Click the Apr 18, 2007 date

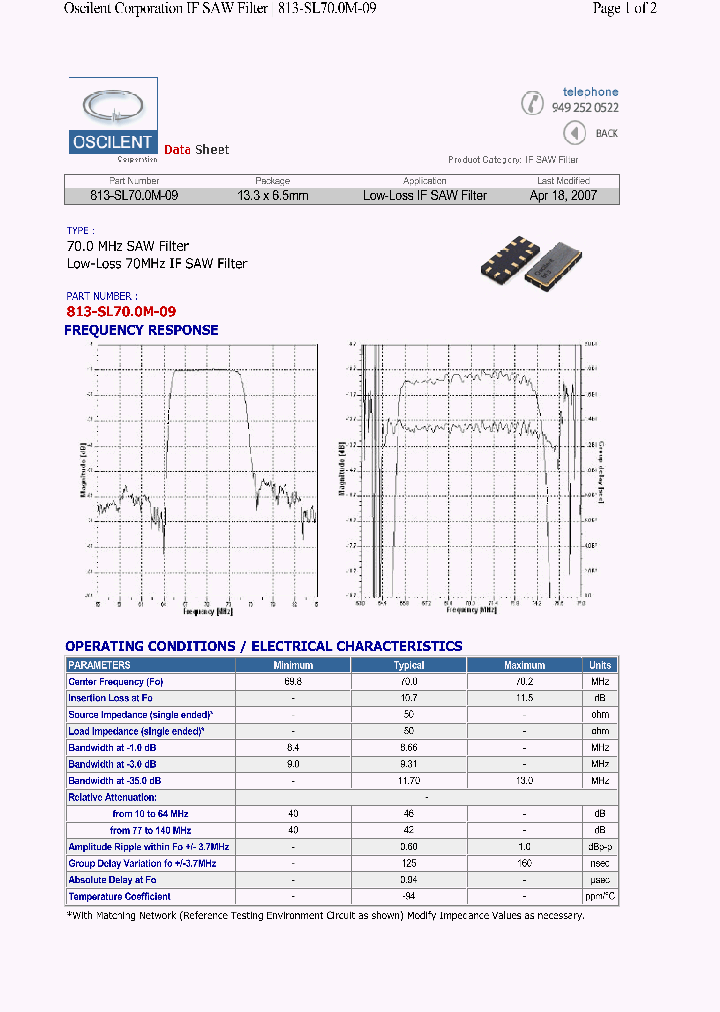tap(563, 196)
